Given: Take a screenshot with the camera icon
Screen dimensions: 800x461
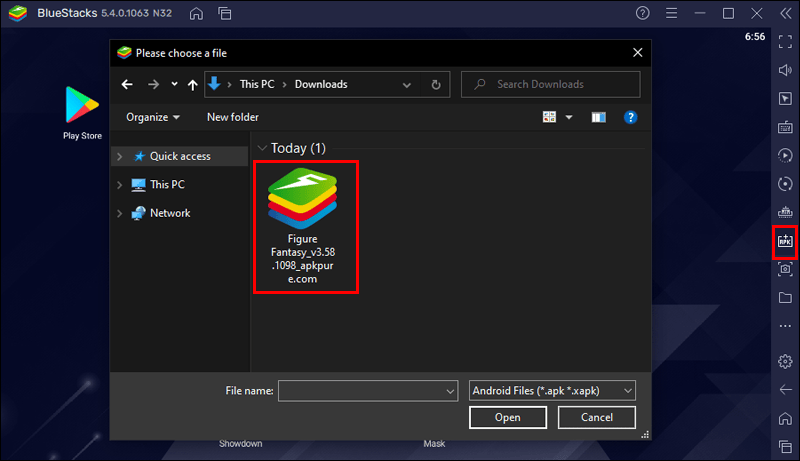Looking at the screenshot, I should pyautogui.click(x=785, y=269).
